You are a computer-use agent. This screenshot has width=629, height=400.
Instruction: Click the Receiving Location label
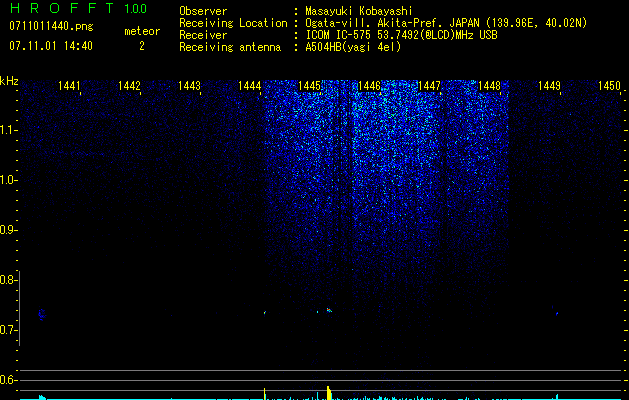tap(233, 23)
